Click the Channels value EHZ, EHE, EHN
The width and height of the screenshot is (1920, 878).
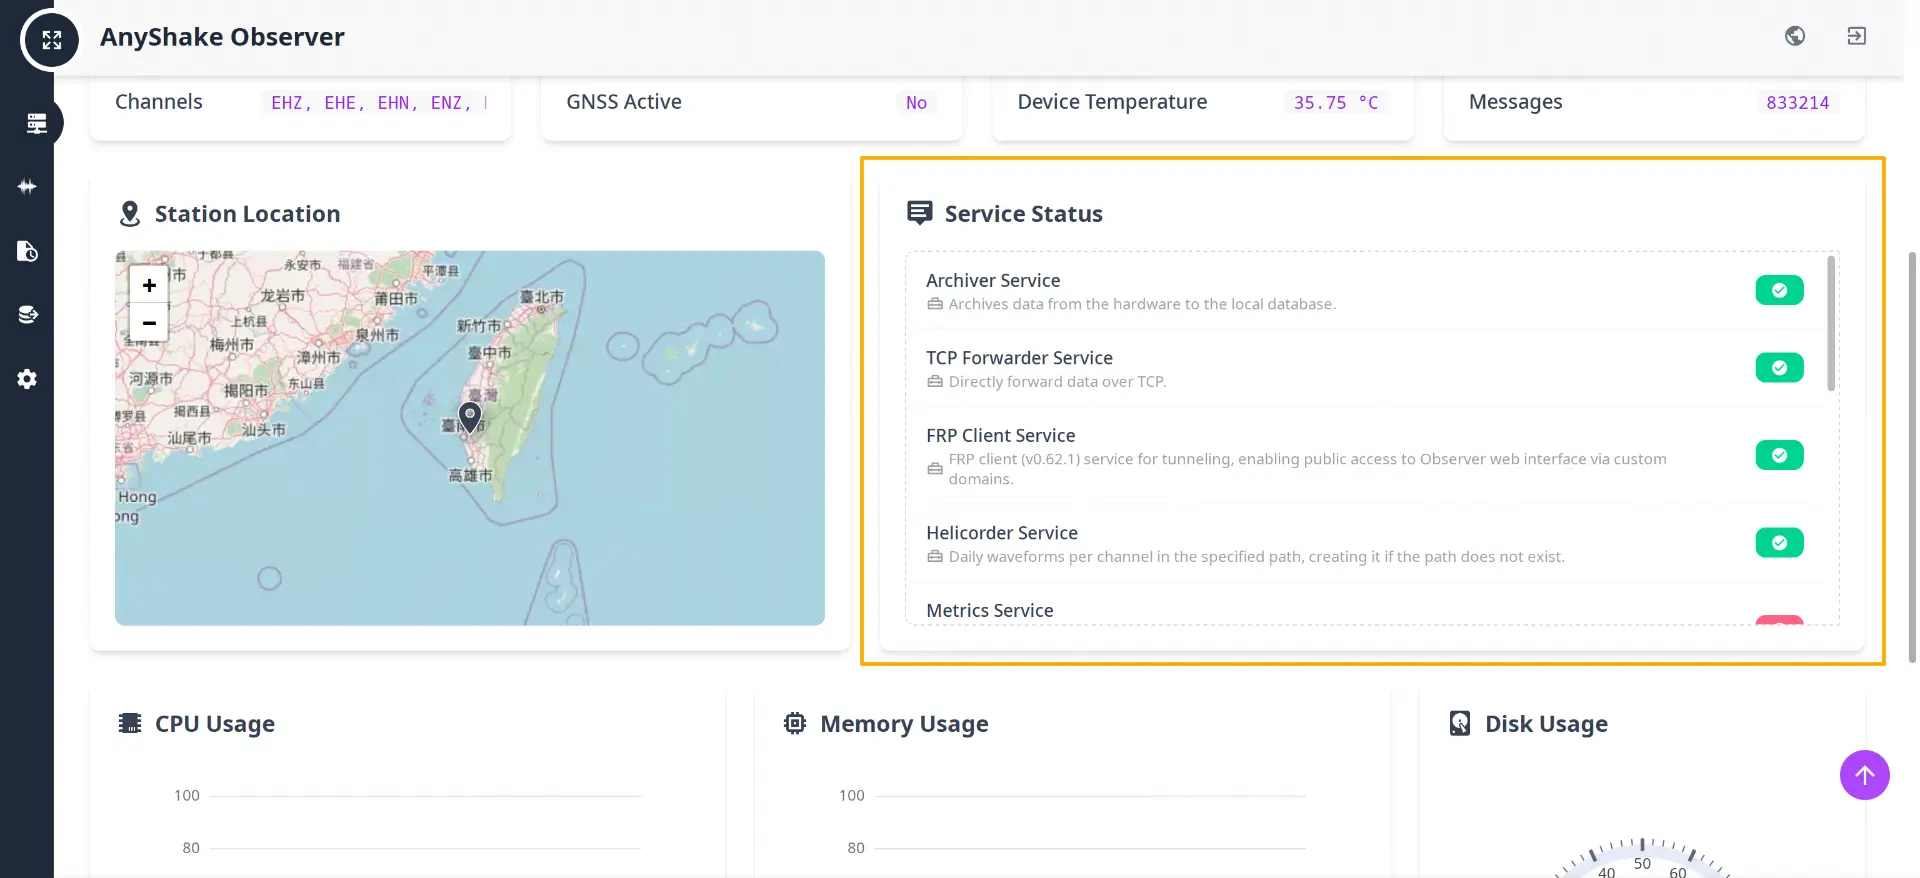click(x=376, y=102)
